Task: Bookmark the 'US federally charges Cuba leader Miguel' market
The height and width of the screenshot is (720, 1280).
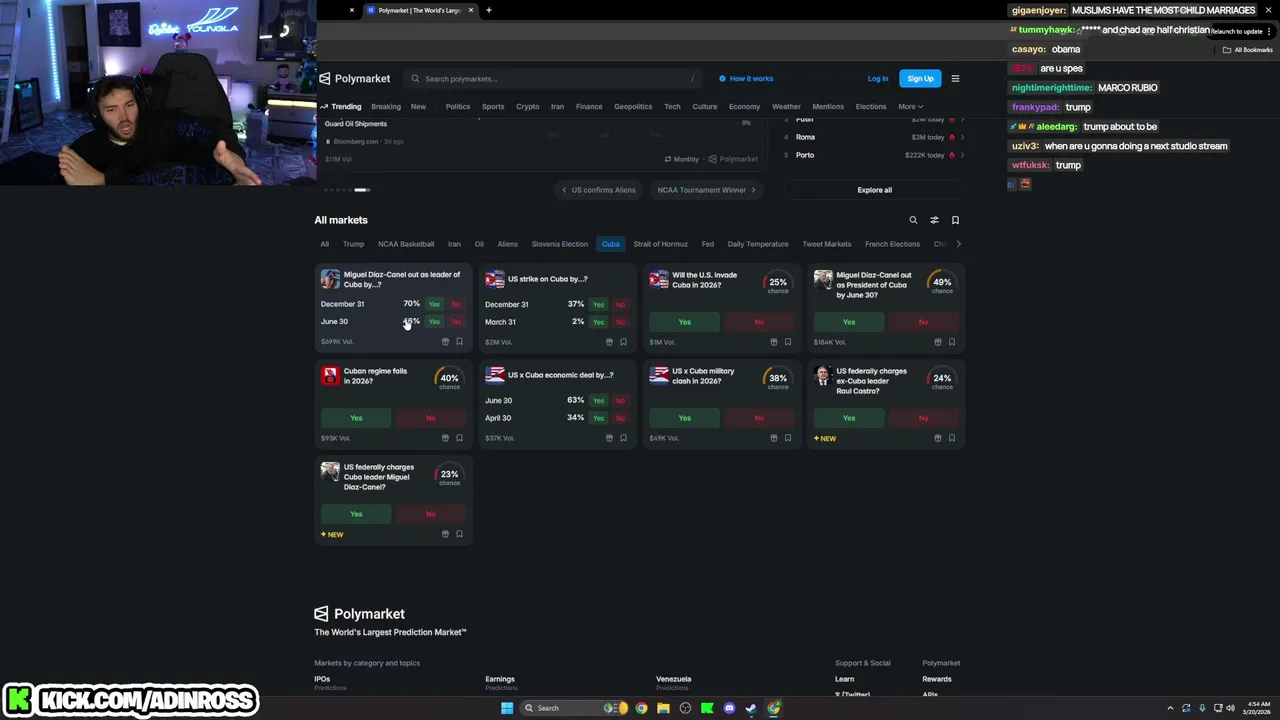Action: [x=459, y=534]
